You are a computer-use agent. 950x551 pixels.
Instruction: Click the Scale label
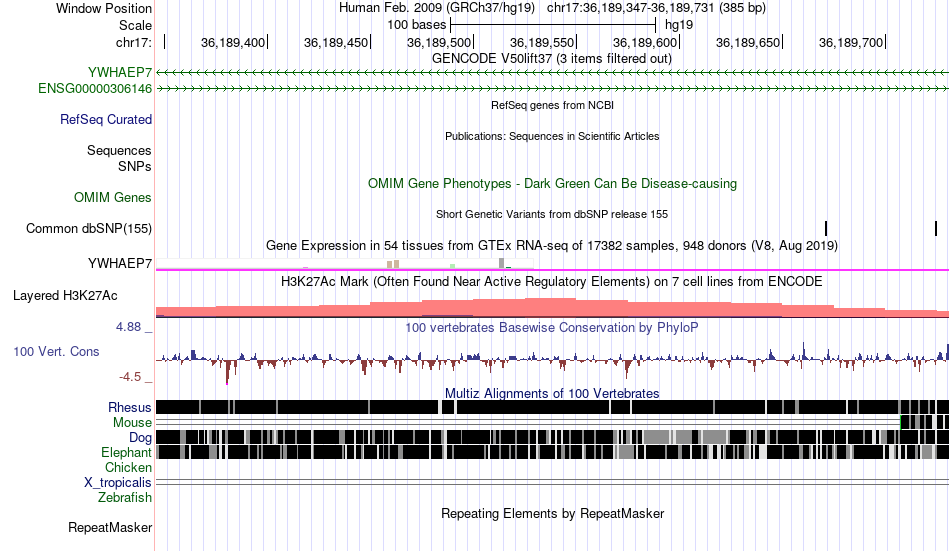[135, 25]
